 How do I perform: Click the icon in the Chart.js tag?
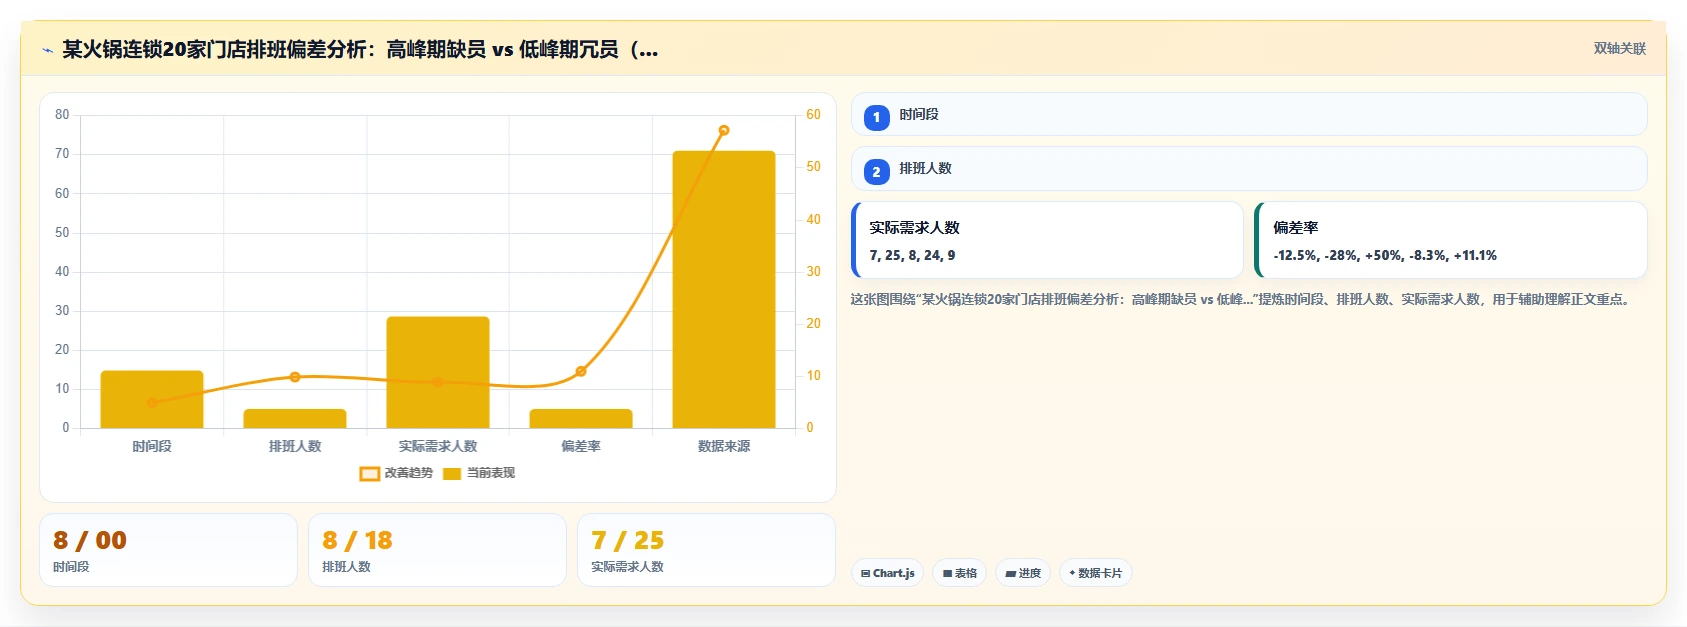pyautogui.click(x=866, y=574)
